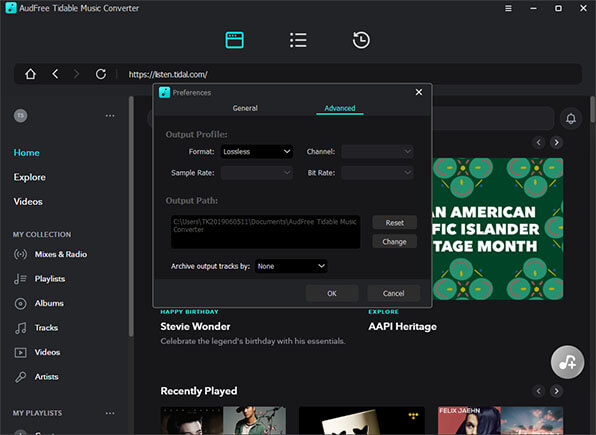This screenshot has width=596, height=435.
Task: Click the Mixes & Radio label
Action: (x=61, y=254)
